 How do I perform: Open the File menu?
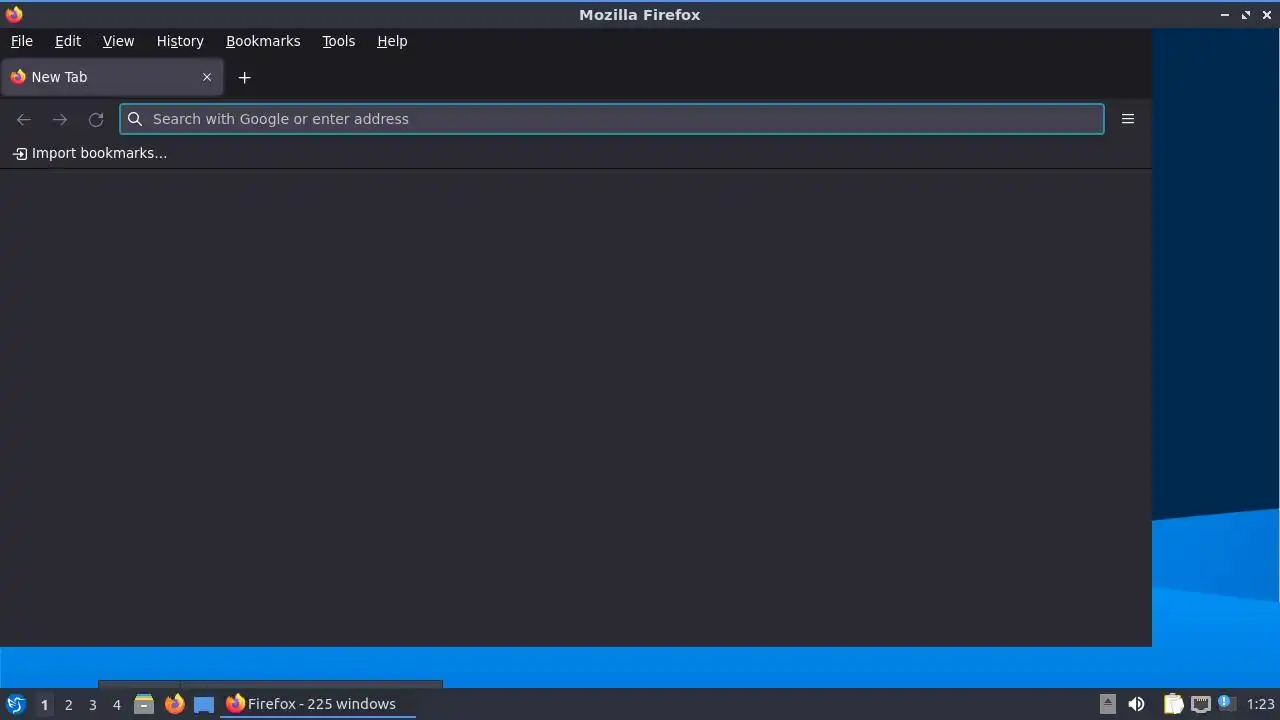pyautogui.click(x=21, y=41)
